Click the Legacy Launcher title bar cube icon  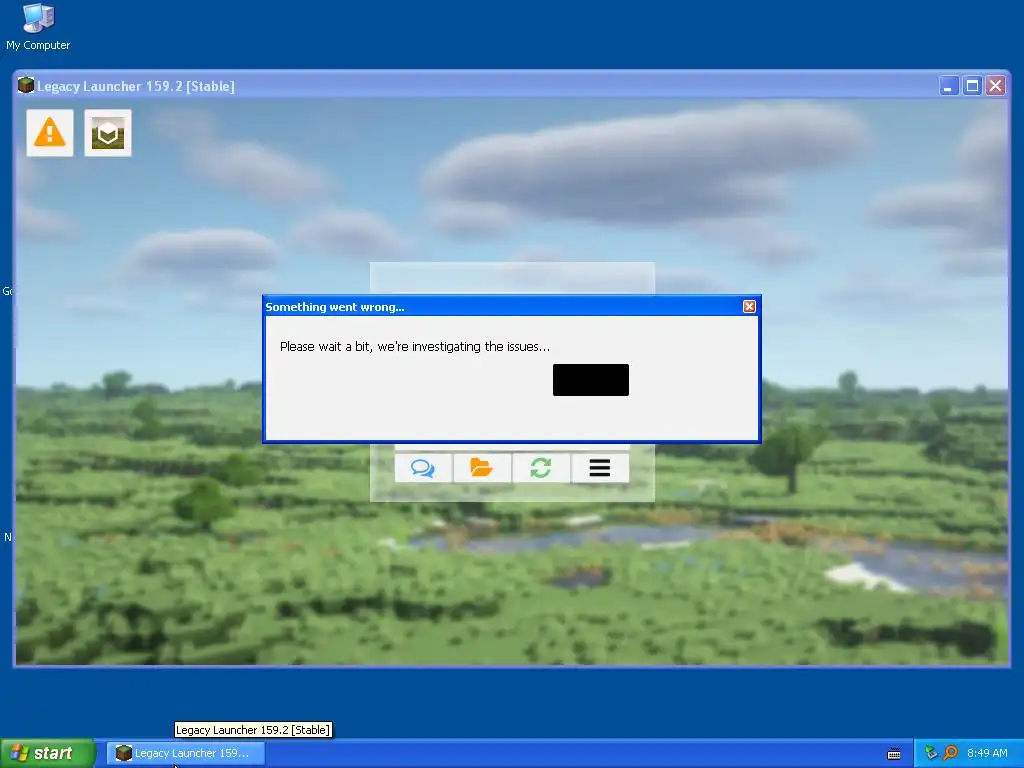[x=25, y=86]
